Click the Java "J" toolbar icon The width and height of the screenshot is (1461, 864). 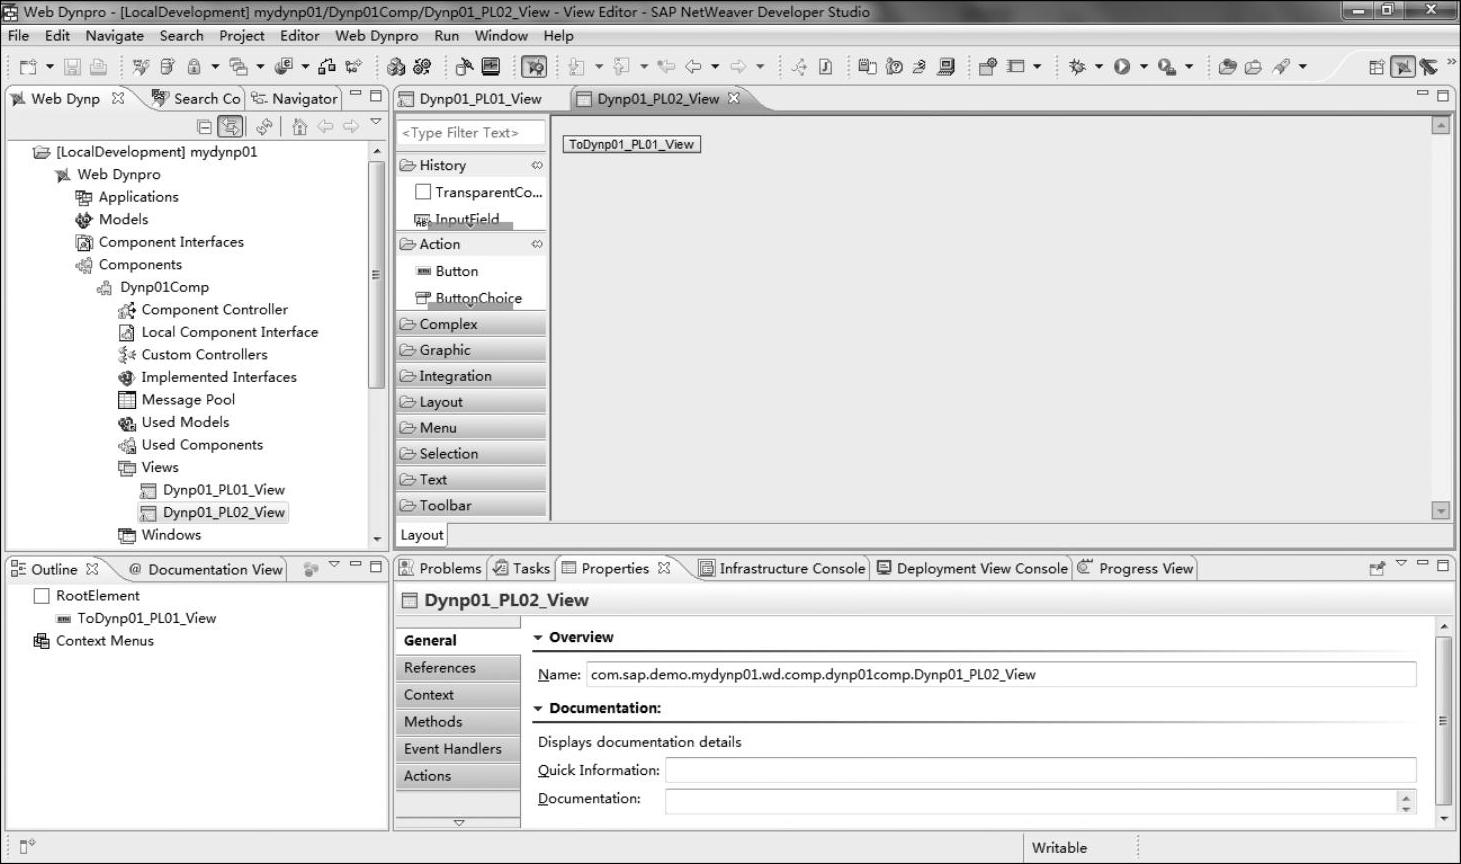(825, 67)
